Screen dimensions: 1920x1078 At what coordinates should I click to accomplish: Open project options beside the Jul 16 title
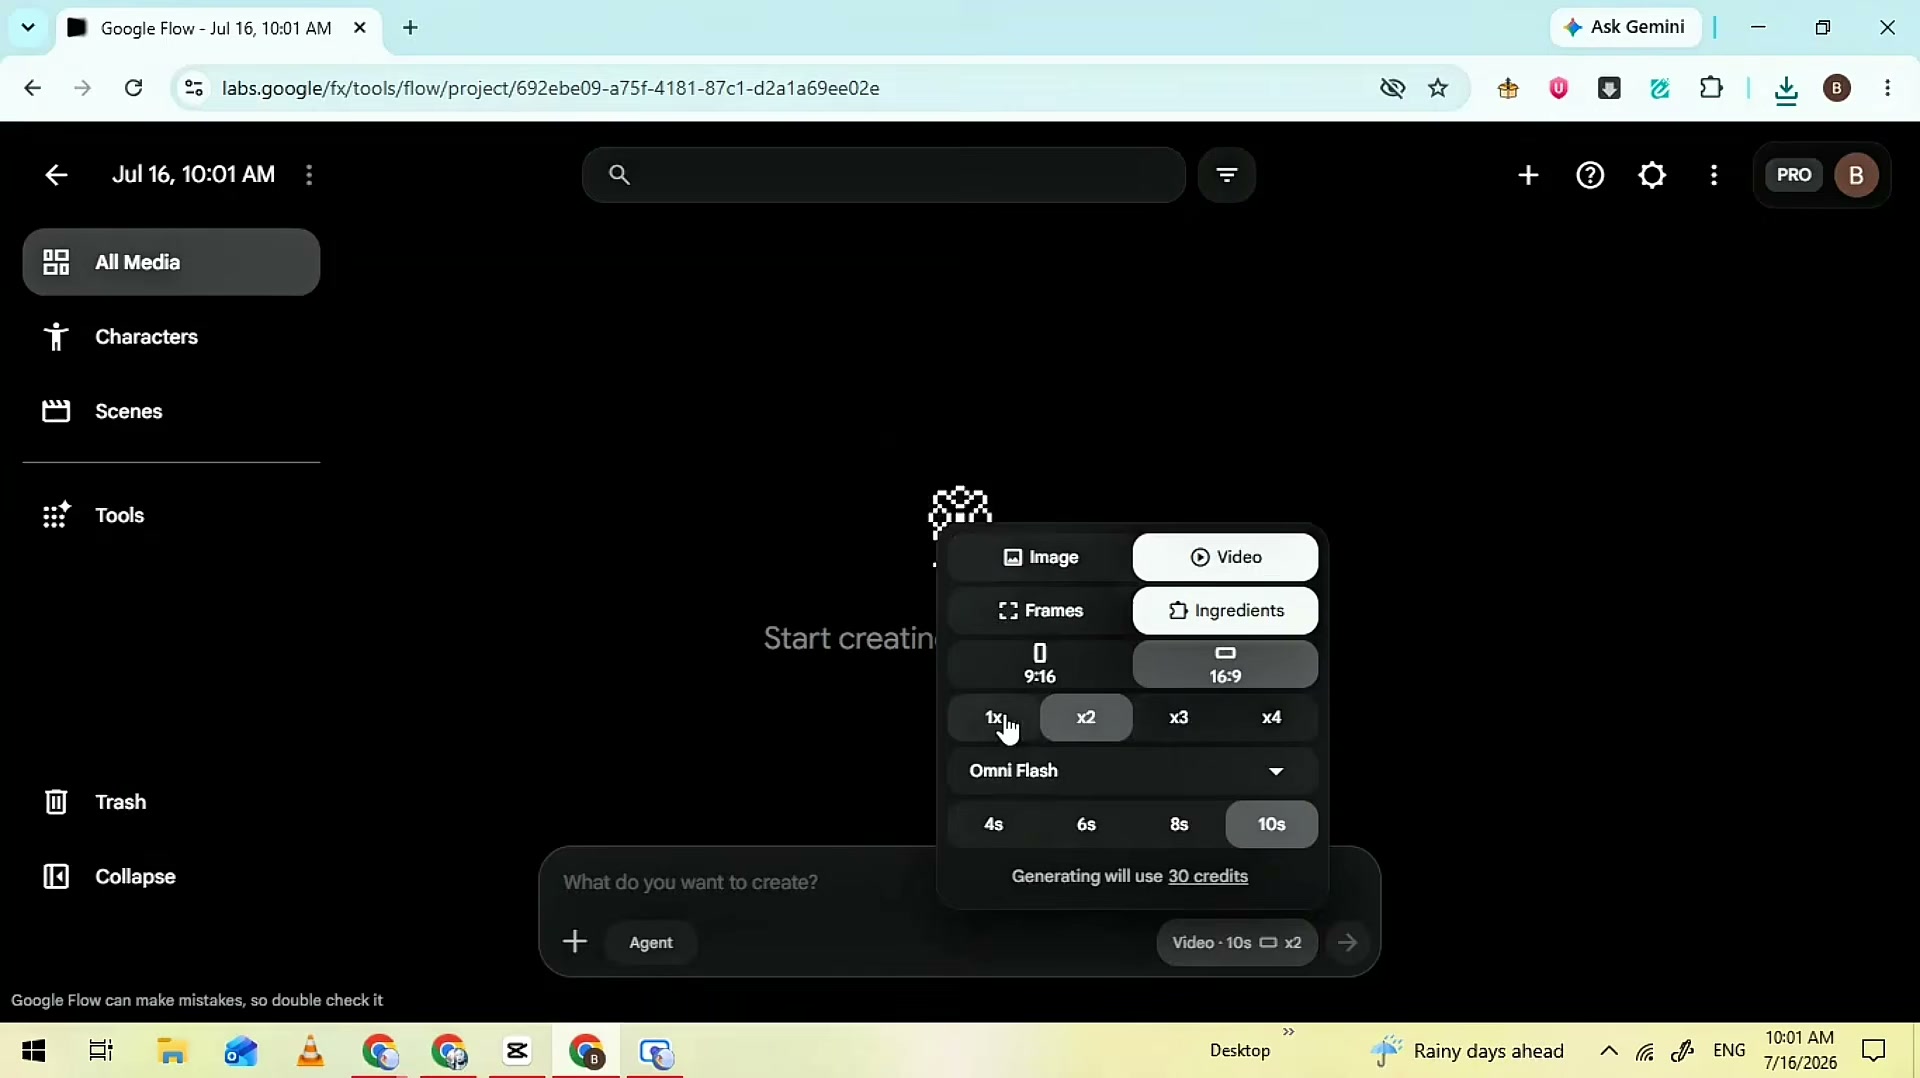point(309,175)
